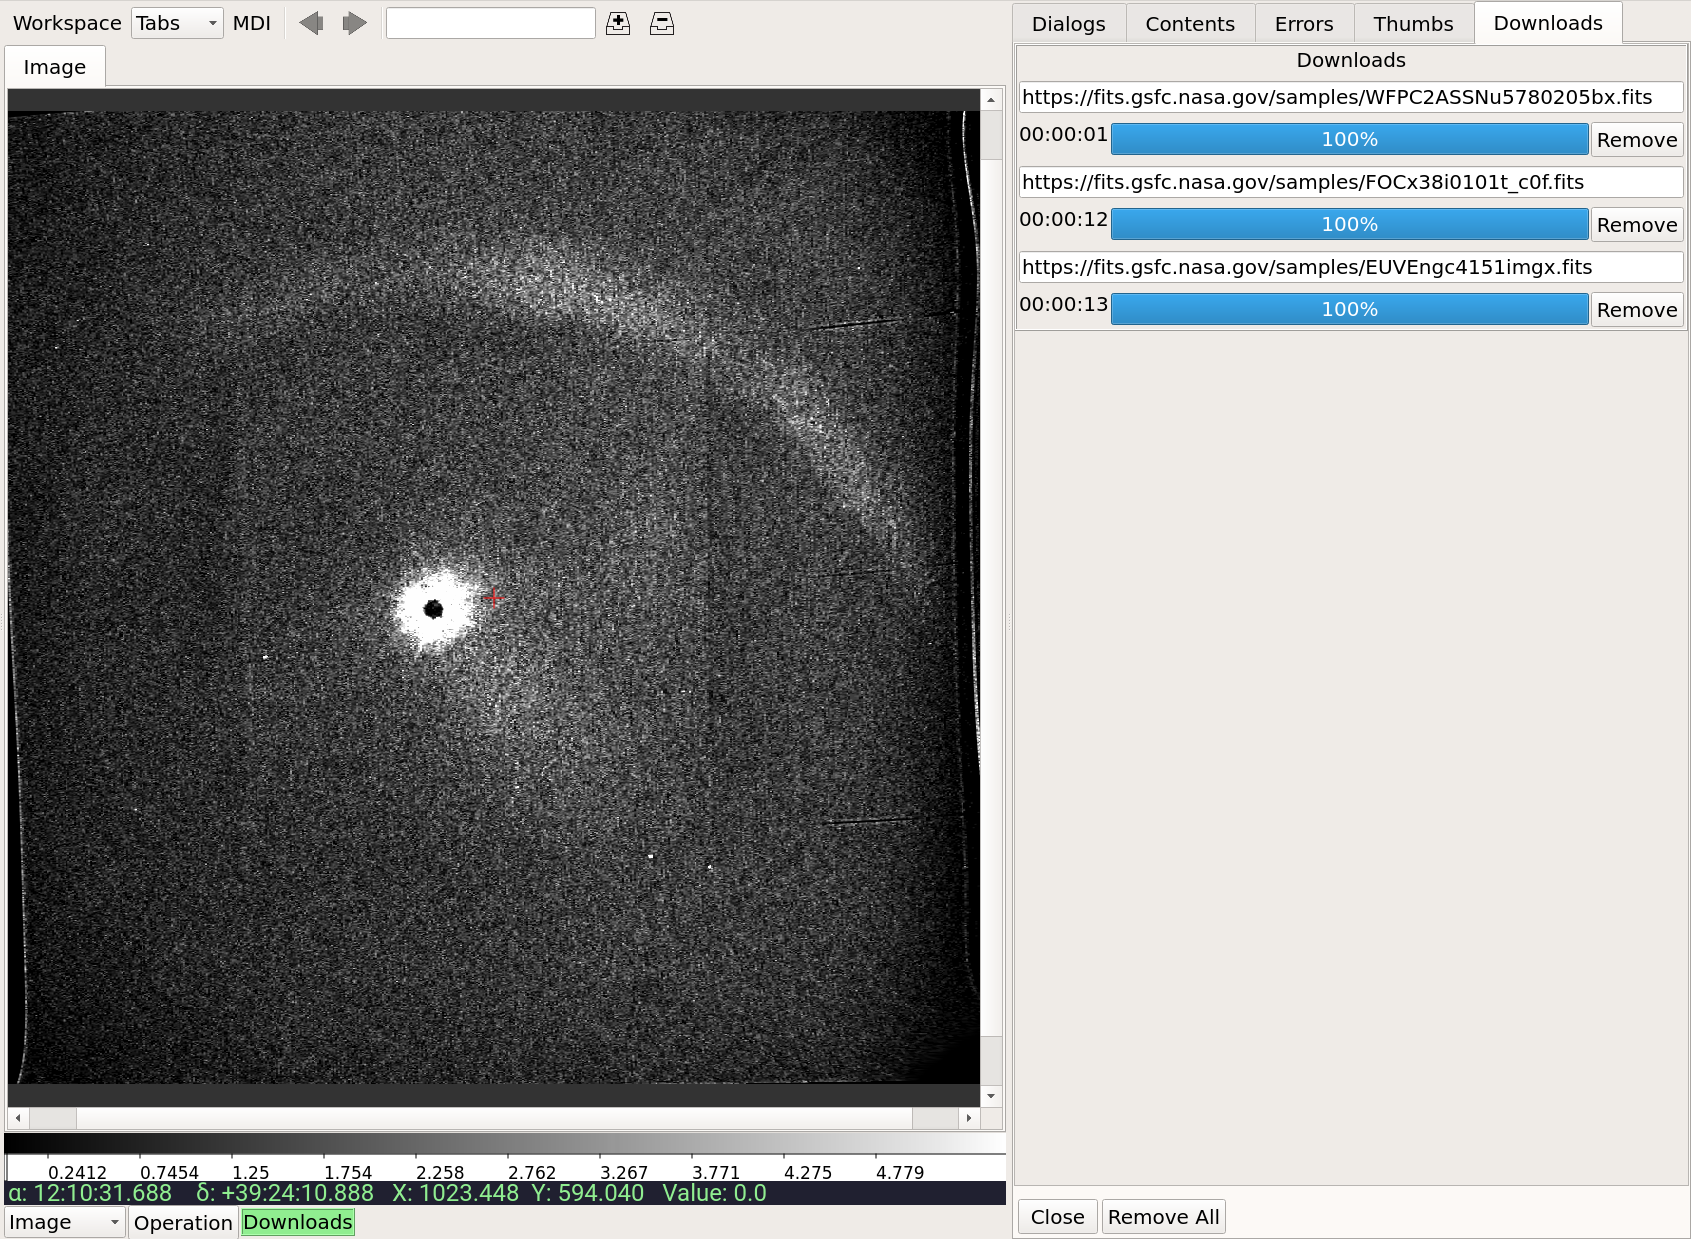
Task: Click the image vertical scrollbar up arrow
Action: [x=991, y=100]
